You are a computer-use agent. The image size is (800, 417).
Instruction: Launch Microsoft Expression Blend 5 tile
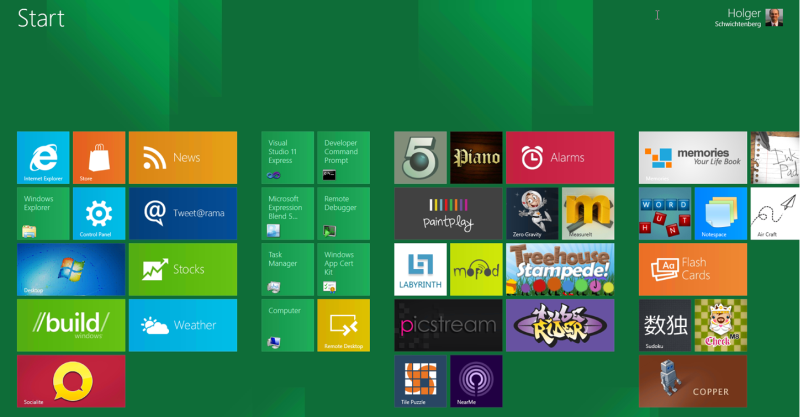pos(288,213)
